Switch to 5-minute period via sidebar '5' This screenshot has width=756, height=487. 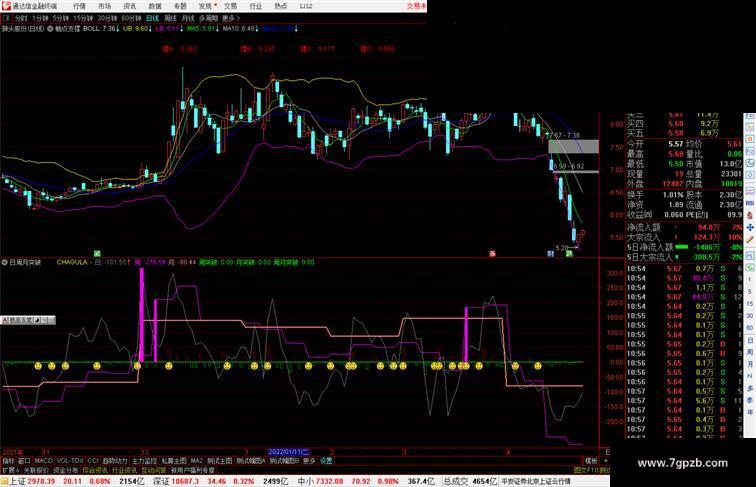point(750,292)
